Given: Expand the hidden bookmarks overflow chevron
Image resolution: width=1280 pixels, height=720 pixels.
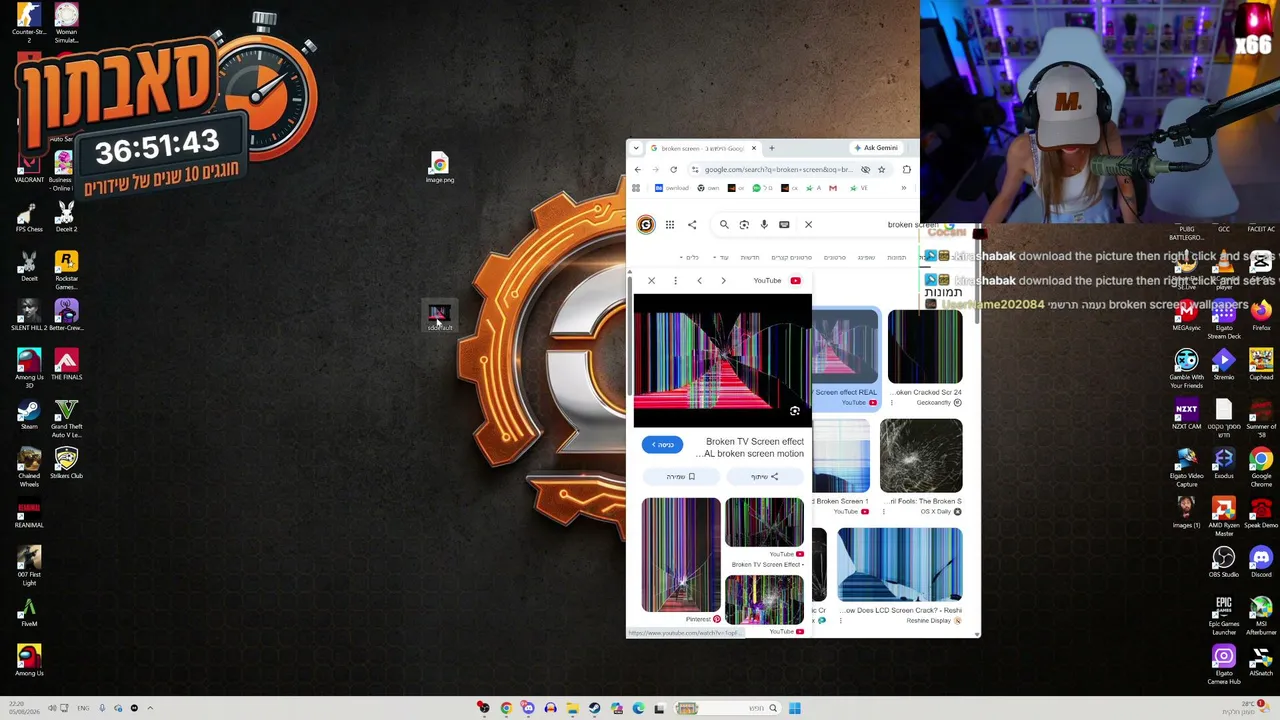Looking at the screenshot, I should click(903, 188).
